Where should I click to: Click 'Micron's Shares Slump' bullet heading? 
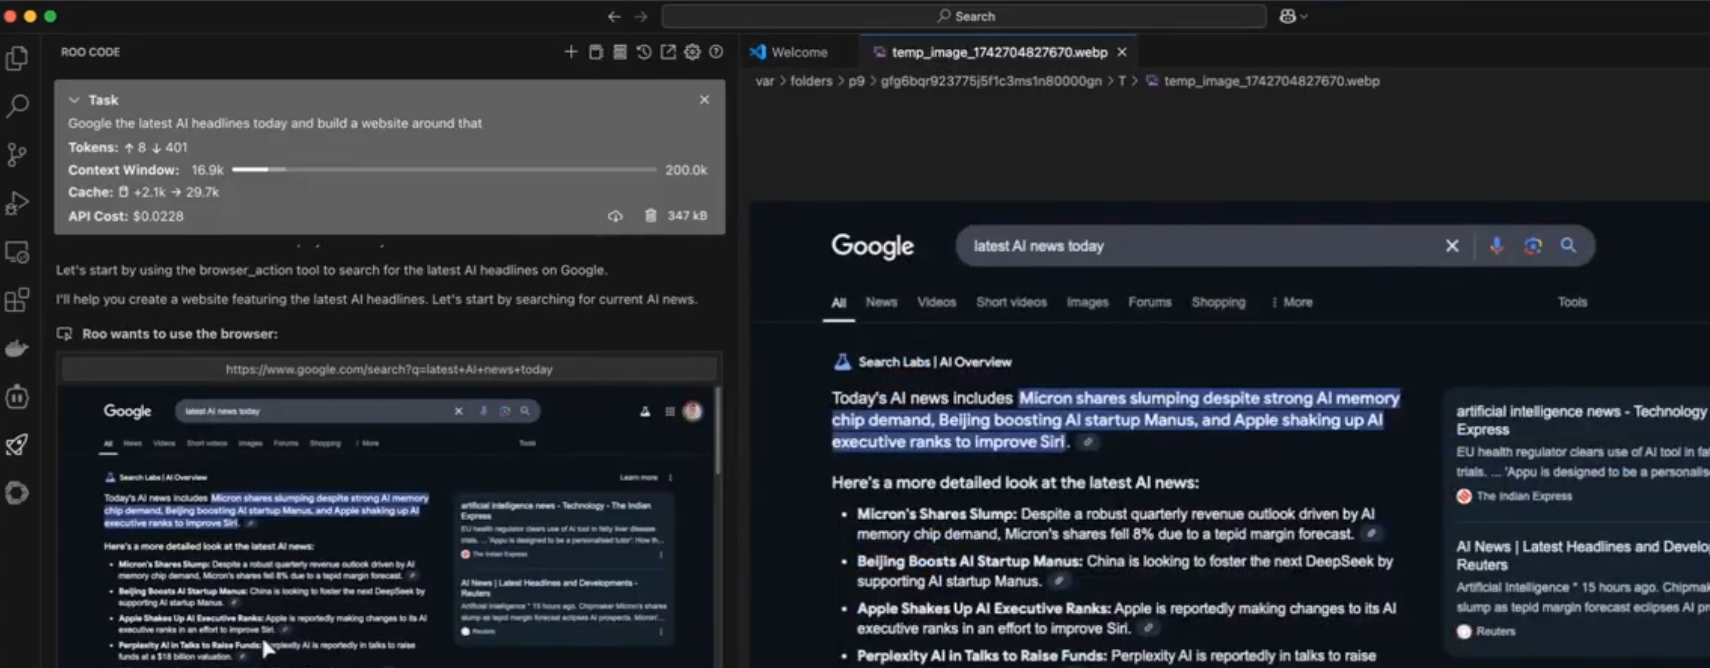pos(936,514)
